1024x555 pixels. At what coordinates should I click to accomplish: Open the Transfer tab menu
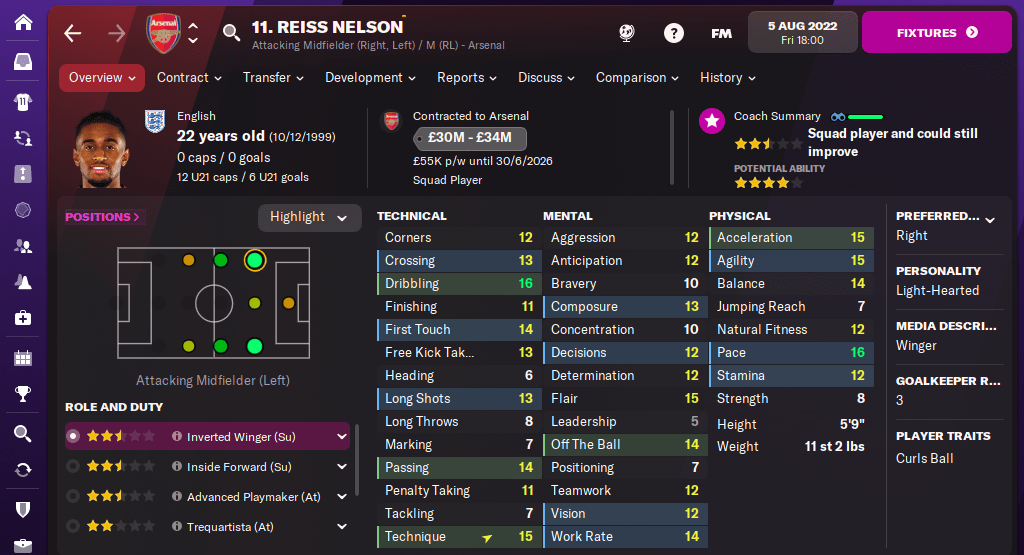[274, 78]
